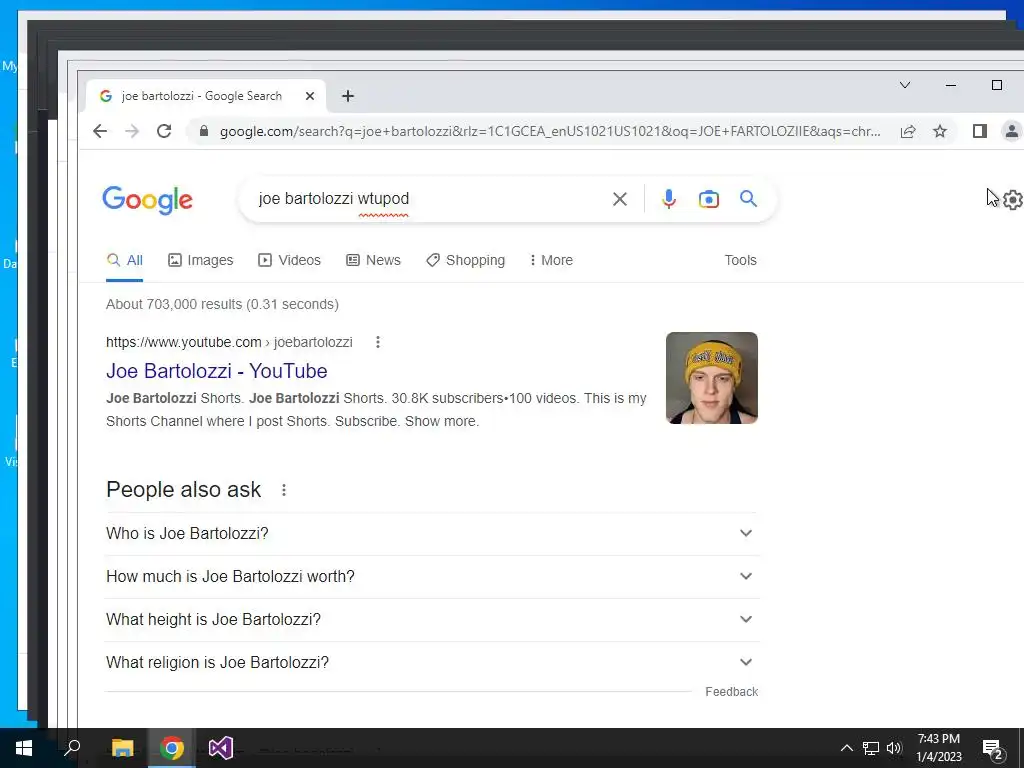Open the Windows Start menu

[x=24, y=748]
